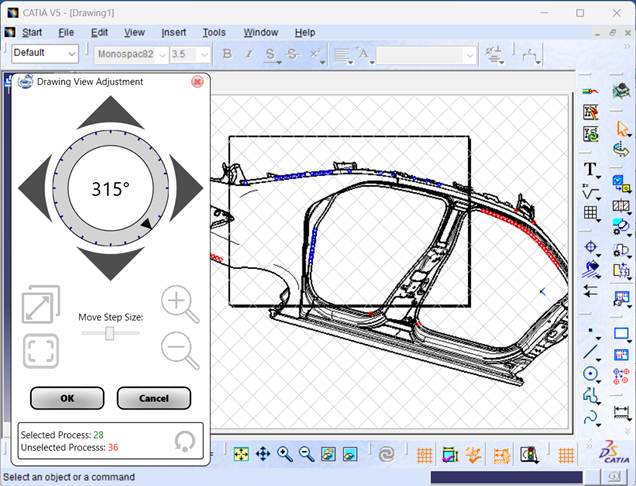Toggle the analysis display mode traffic-light icon

coord(528,455)
